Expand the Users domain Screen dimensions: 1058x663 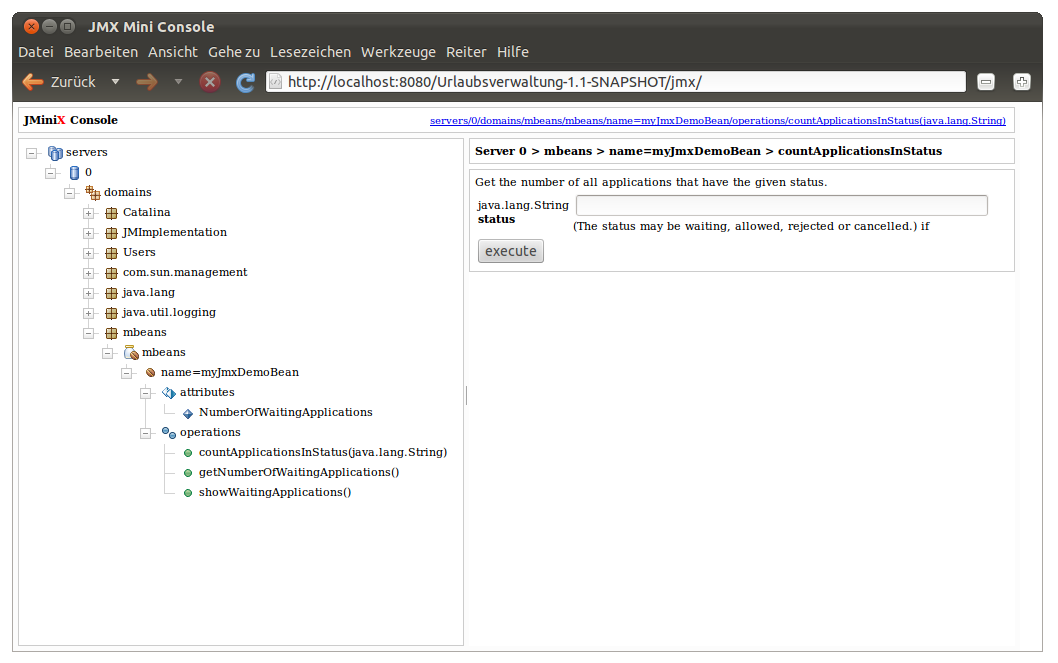[88, 254]
